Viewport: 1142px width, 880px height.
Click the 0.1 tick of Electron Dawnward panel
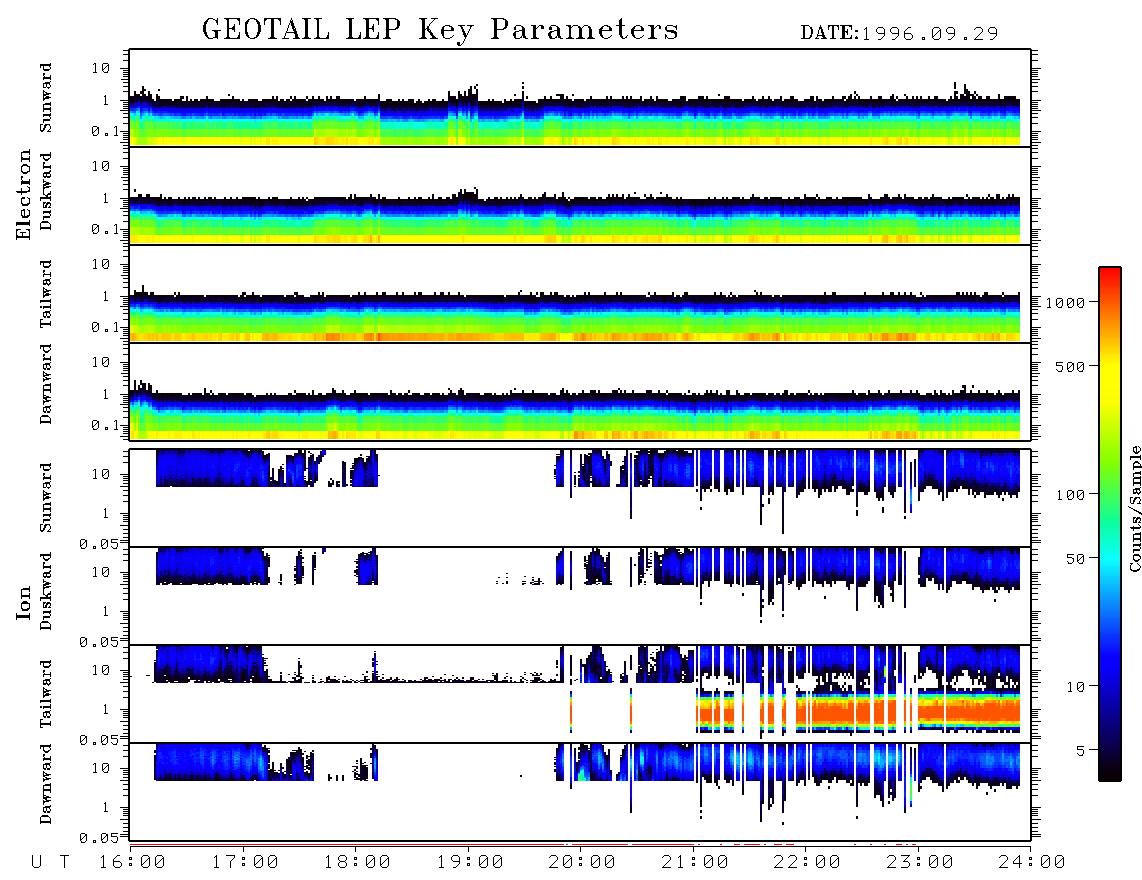pos(105,425)
